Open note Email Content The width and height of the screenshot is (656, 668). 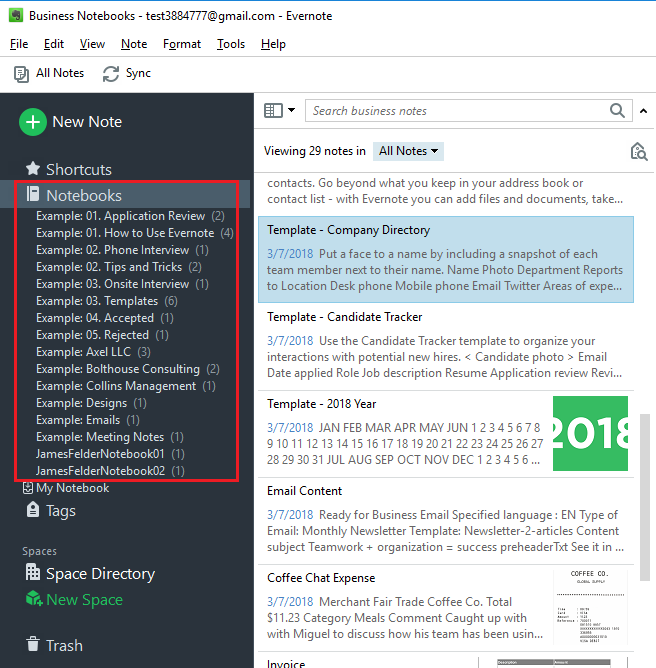(446, 521)
